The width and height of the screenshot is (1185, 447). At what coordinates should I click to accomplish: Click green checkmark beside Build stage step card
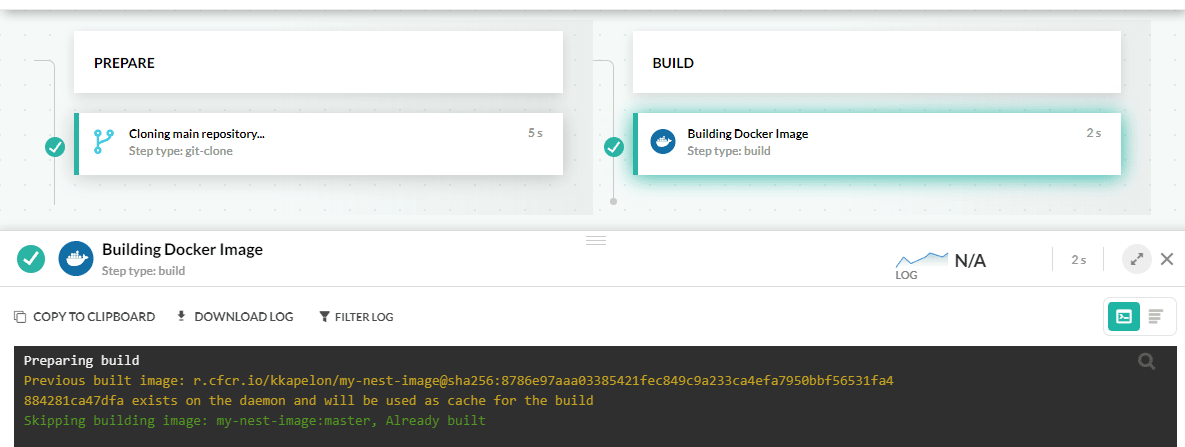[614, 147]
